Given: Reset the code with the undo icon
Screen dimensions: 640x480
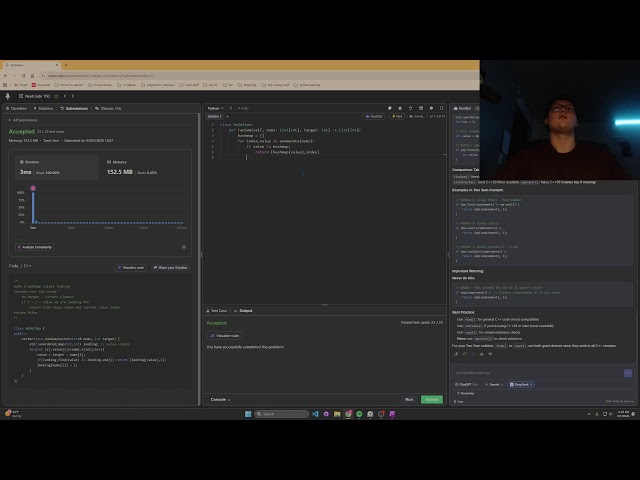Looking at the screenshot, I should point(410,109).
